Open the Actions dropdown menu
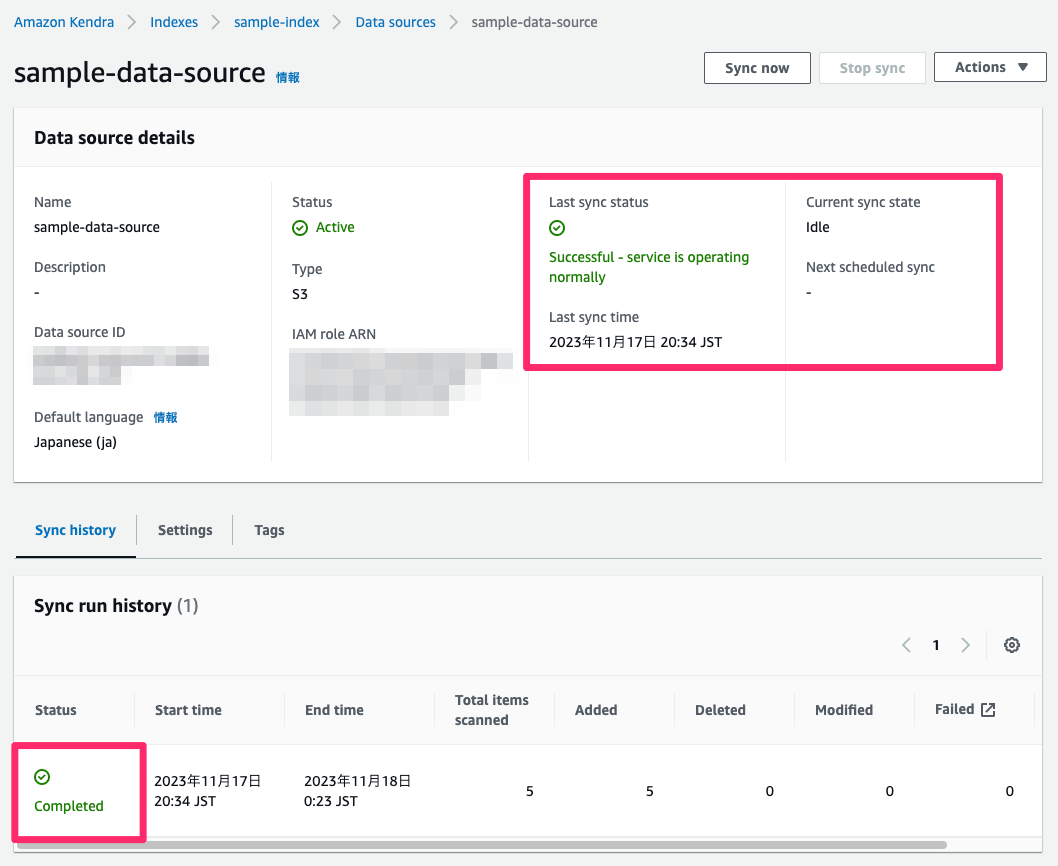This screenshot has height=866, width=1058. coord(990,67)
